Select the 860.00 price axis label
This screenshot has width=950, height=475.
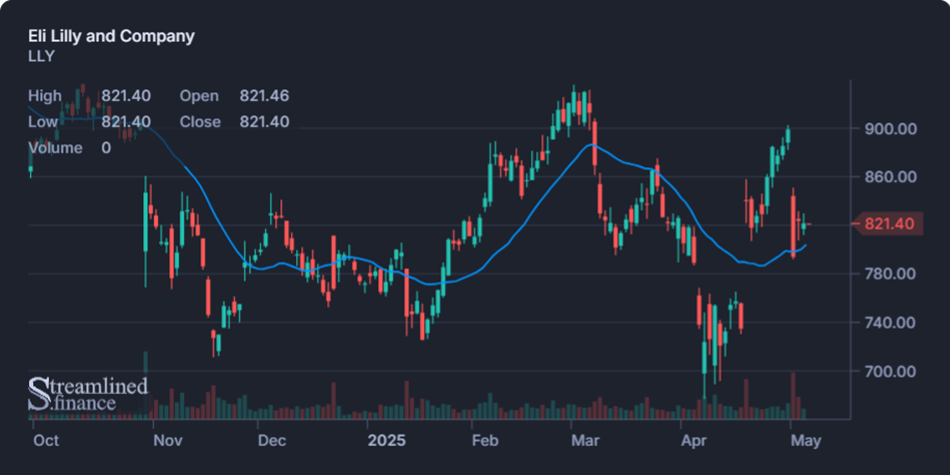pyautogui.click(x=889, y=177)
